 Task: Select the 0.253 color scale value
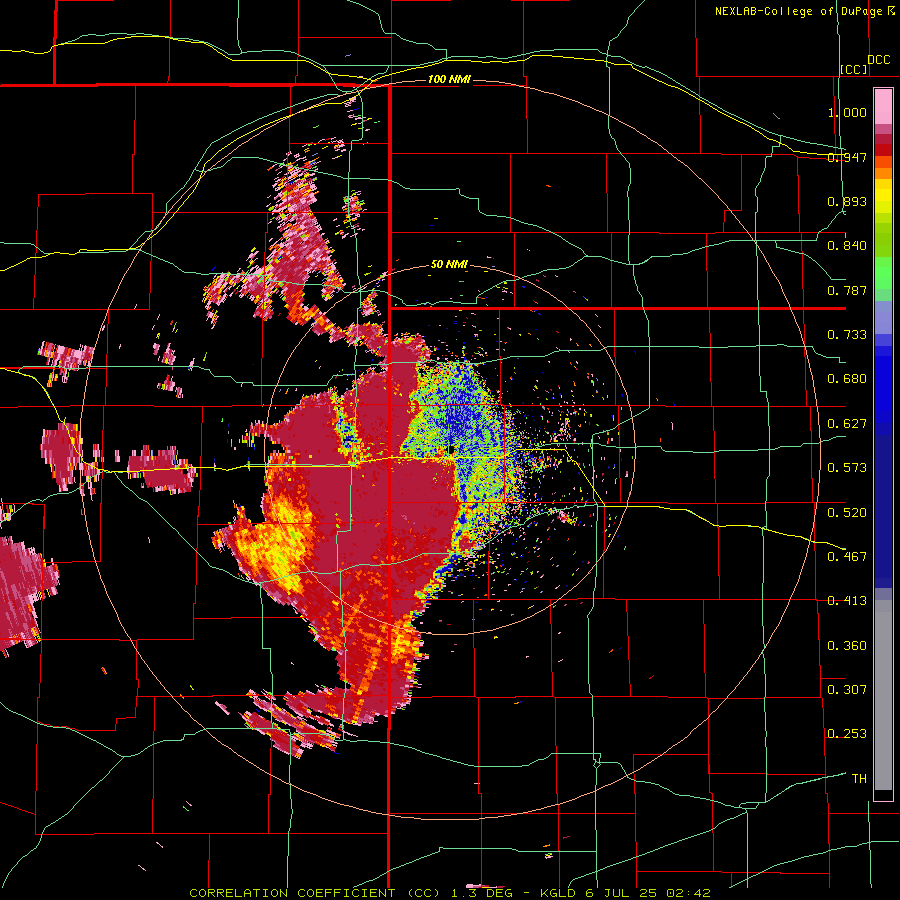click(x=847, y=734)
